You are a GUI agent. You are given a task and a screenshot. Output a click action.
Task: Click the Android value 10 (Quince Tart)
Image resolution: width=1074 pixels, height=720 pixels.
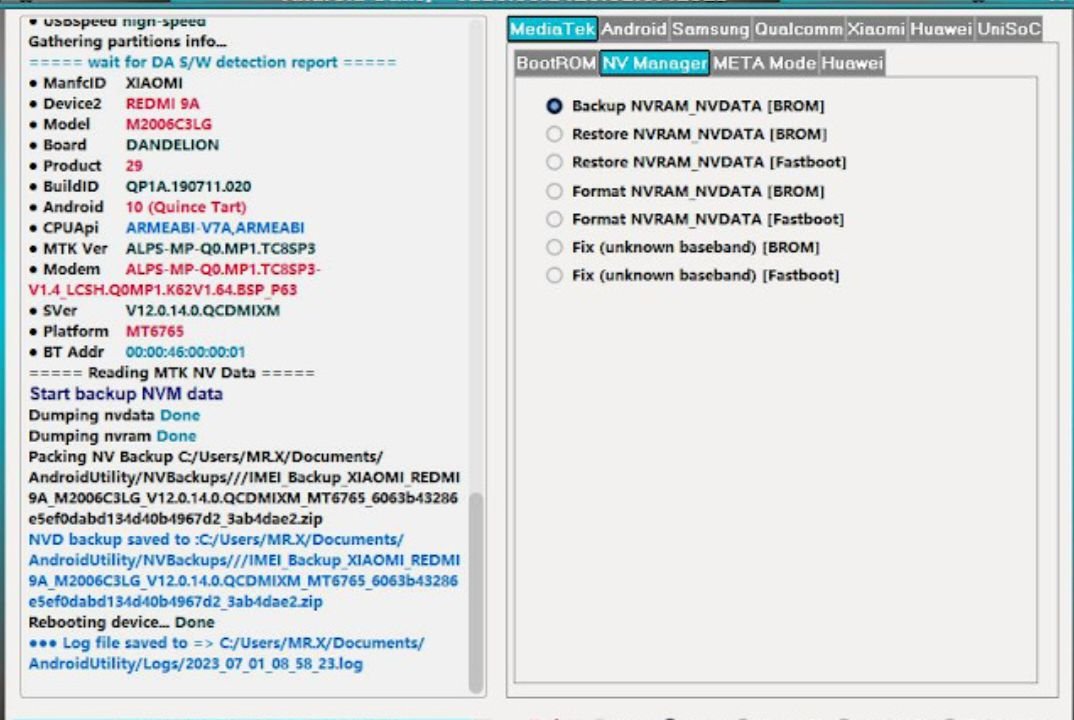(x=186, y=207)
